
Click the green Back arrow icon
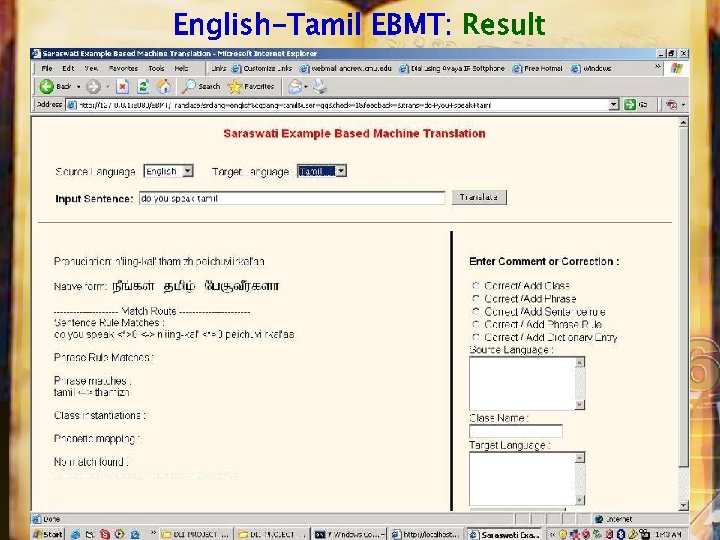pyautogui.click(x=46, y=86)
